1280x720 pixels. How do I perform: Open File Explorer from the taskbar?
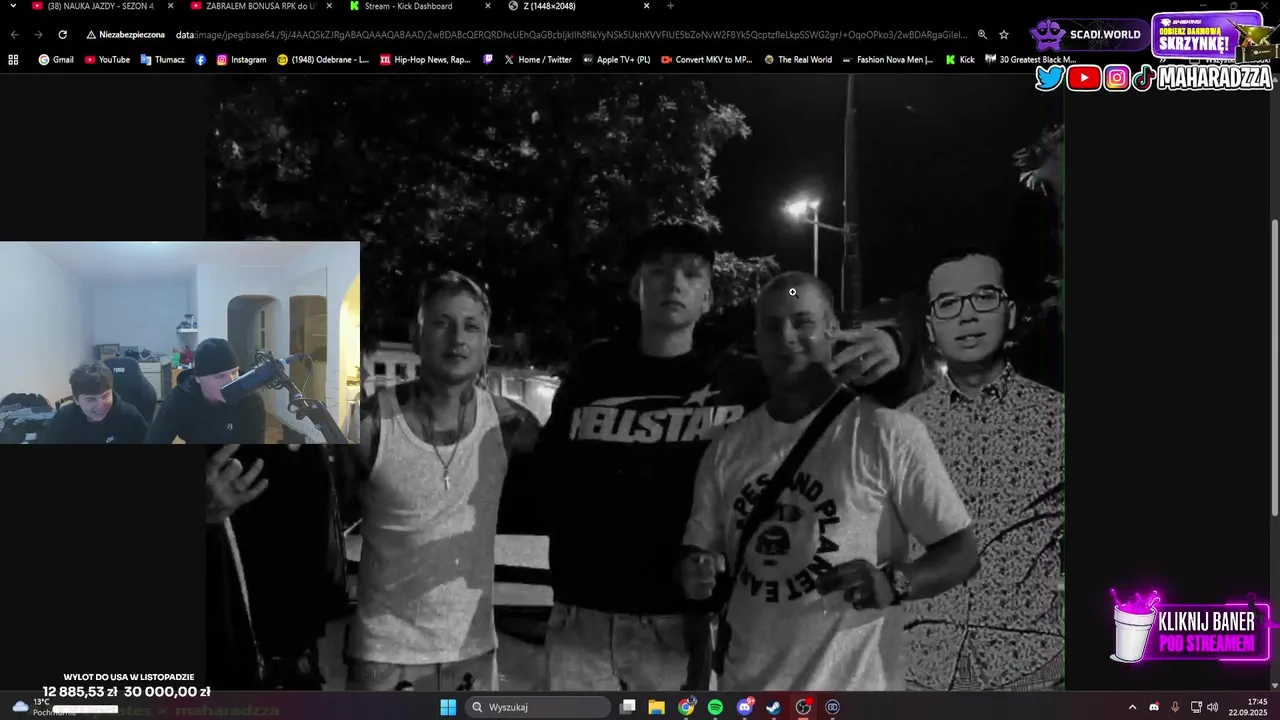click(656, 707)
